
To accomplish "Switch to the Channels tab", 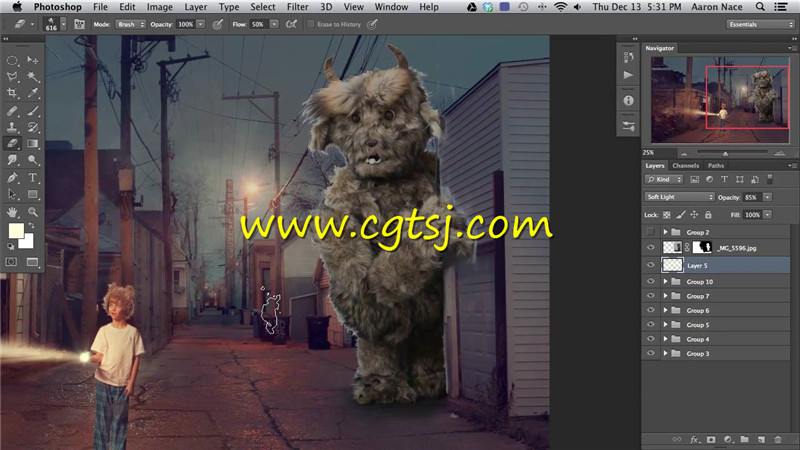I will click(685, 165).
